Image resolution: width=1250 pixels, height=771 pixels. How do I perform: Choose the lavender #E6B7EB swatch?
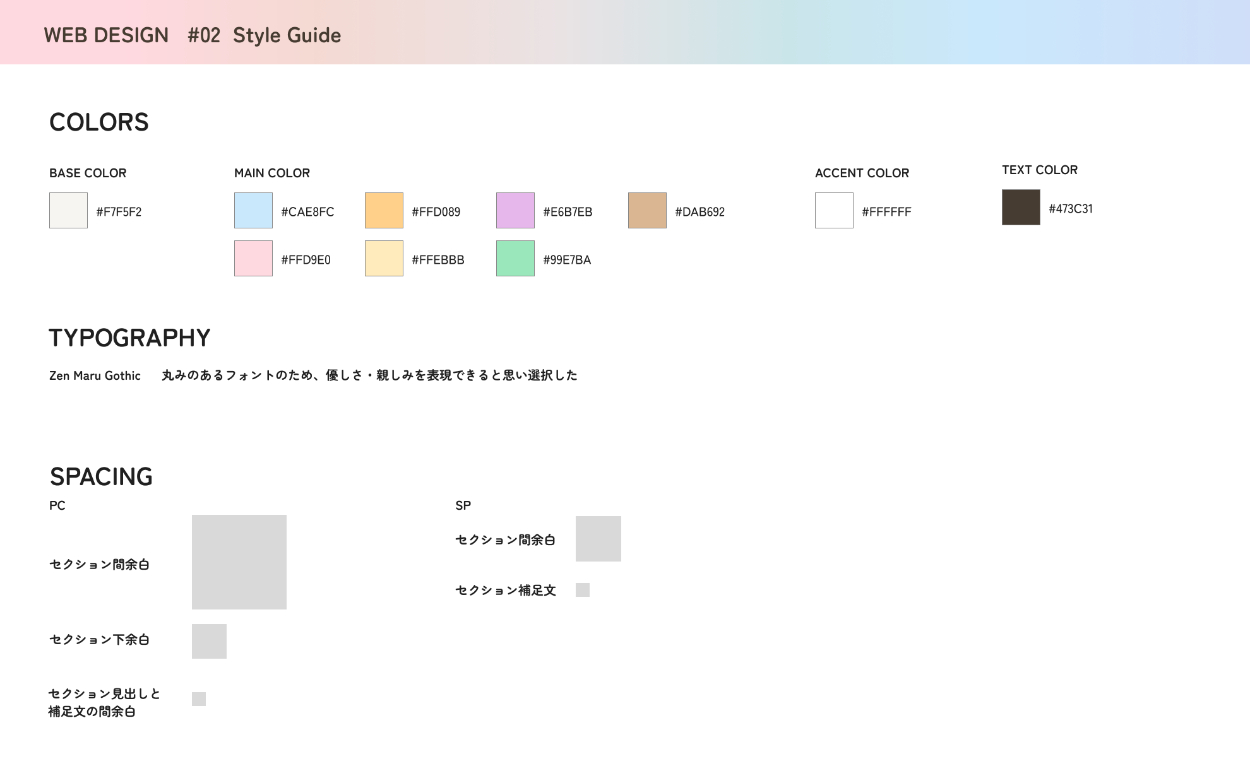point(515,211)
